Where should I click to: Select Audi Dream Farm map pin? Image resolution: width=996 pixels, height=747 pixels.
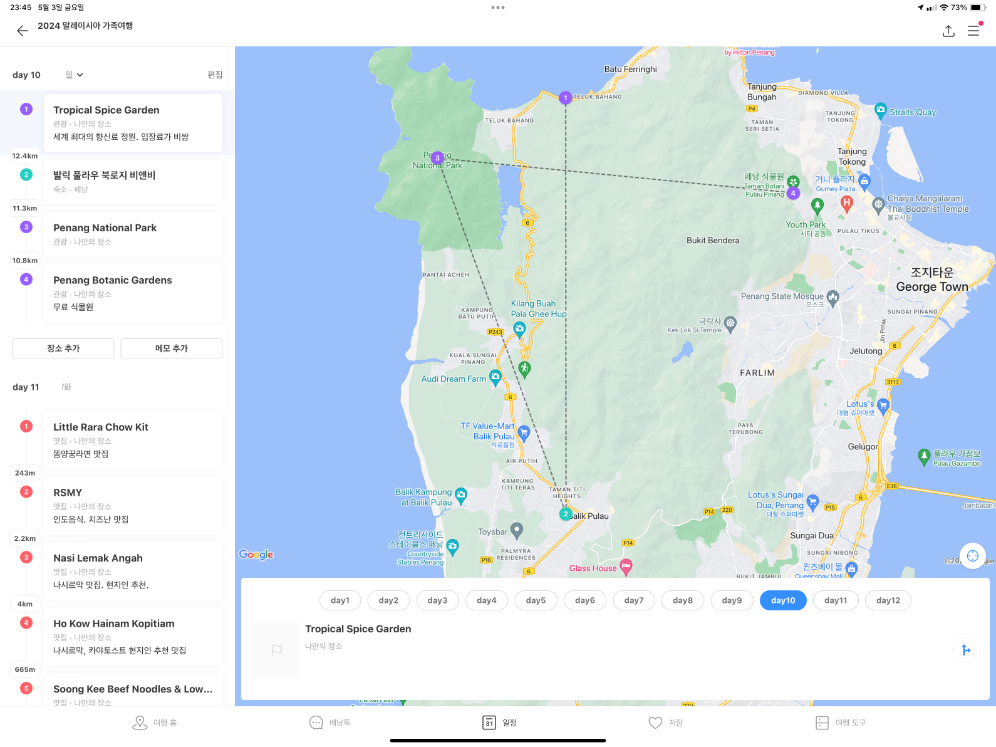point(495,377)
